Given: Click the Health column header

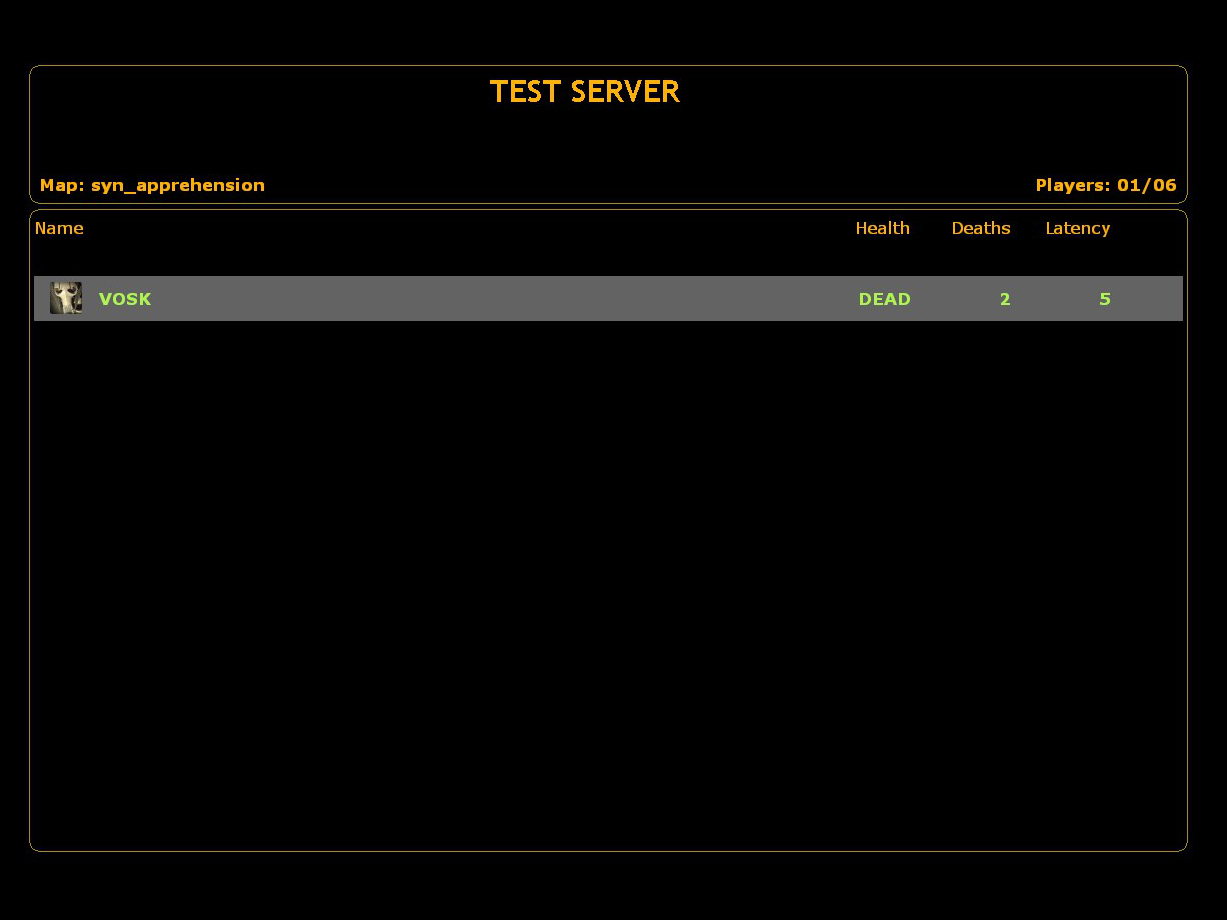Looking at the screenshot, I should tap(883, 228).
